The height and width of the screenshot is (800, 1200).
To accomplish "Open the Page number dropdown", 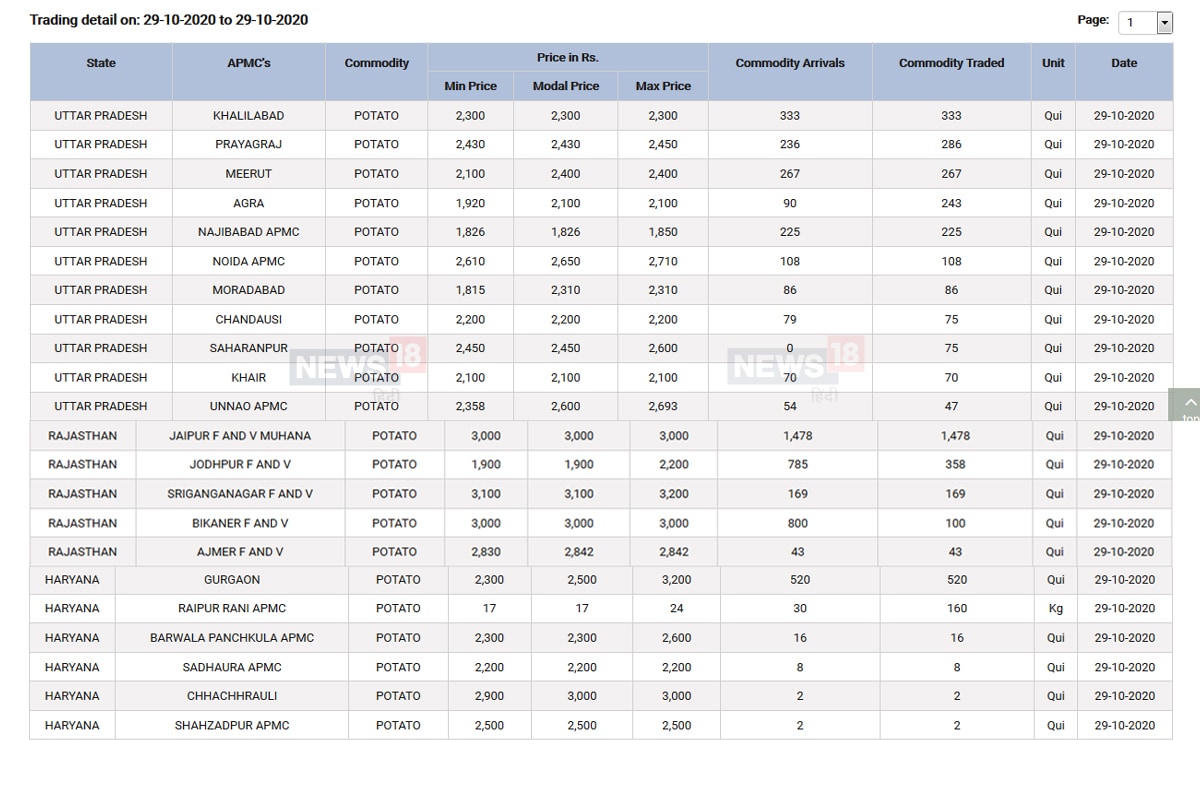I will pos(1145,22).
